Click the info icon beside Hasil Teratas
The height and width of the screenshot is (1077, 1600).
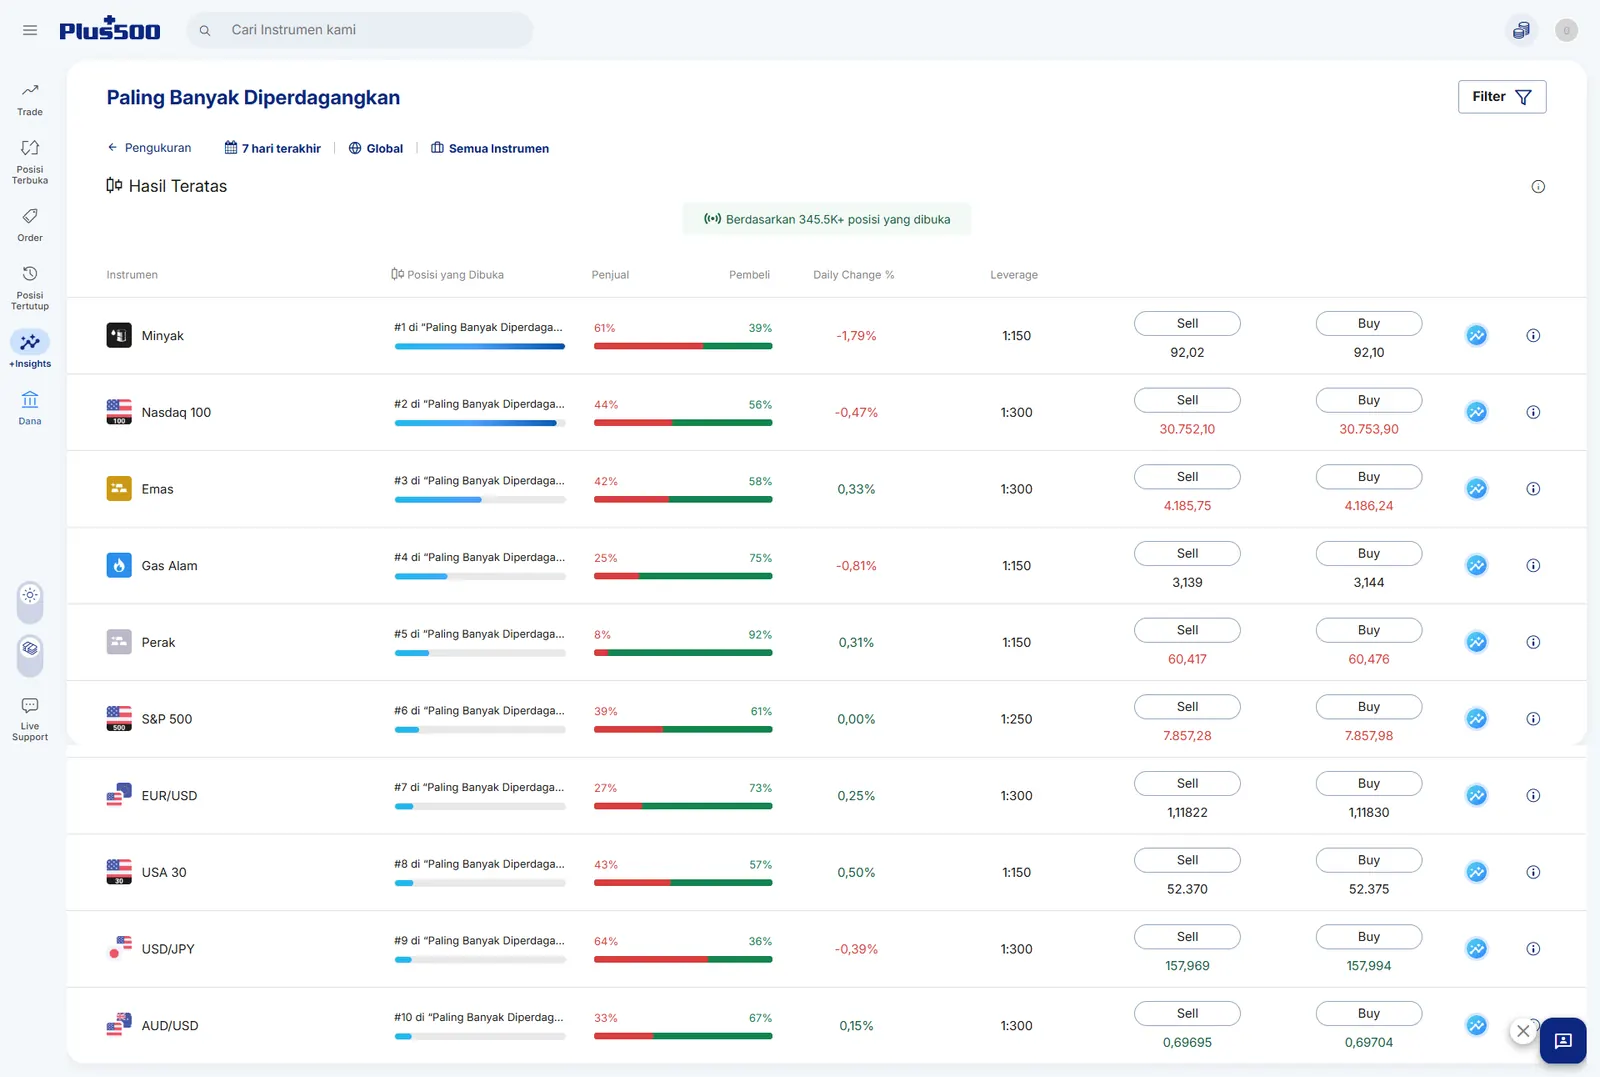pos(1538,187)
